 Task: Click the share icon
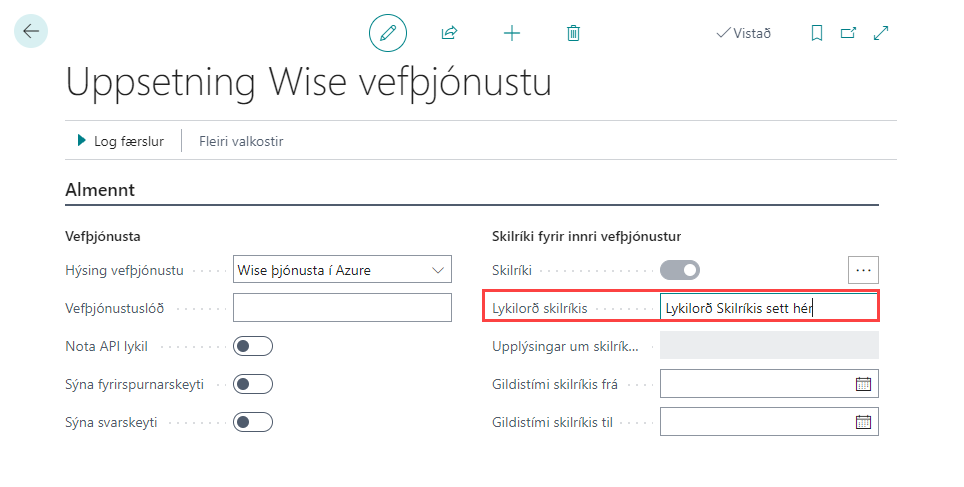tap(449, 33)
